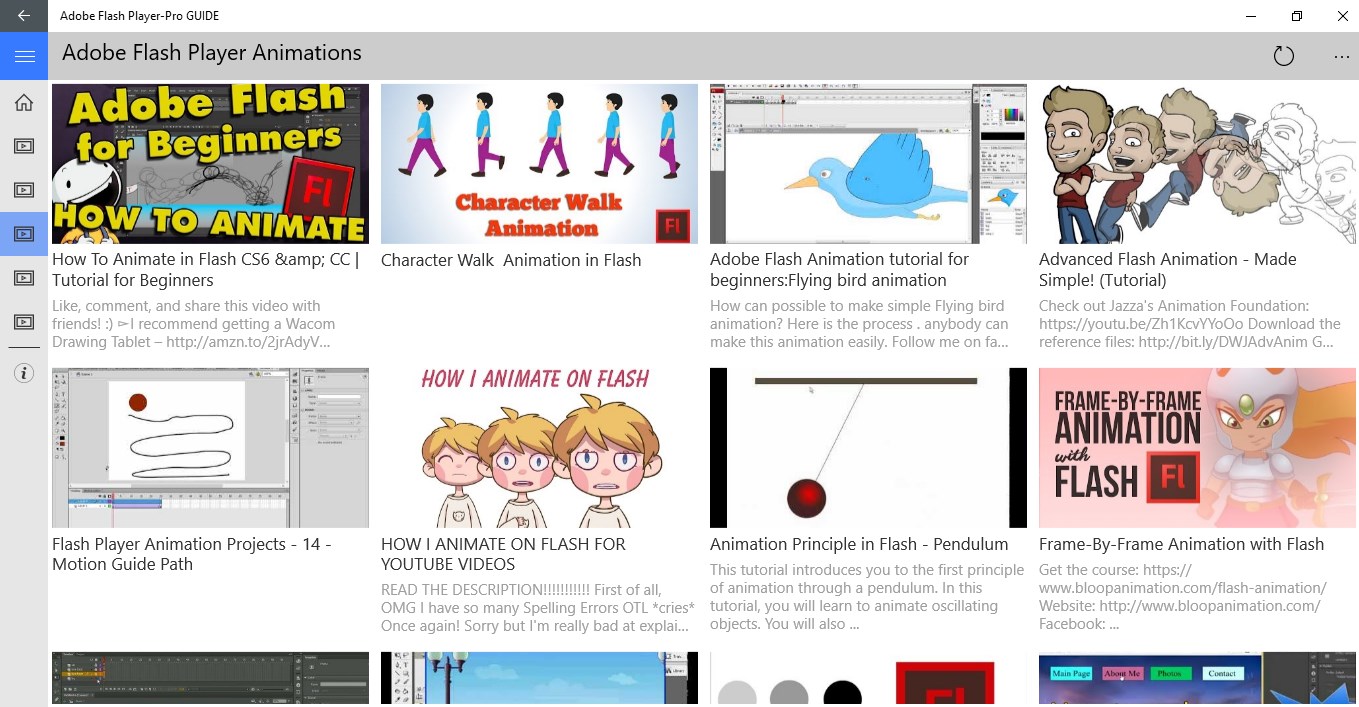This screenshot has width=1359, height=707.
Task: Click description 'Check out Jazza's Animation Foundation'
Action: tap(1189, 324)
